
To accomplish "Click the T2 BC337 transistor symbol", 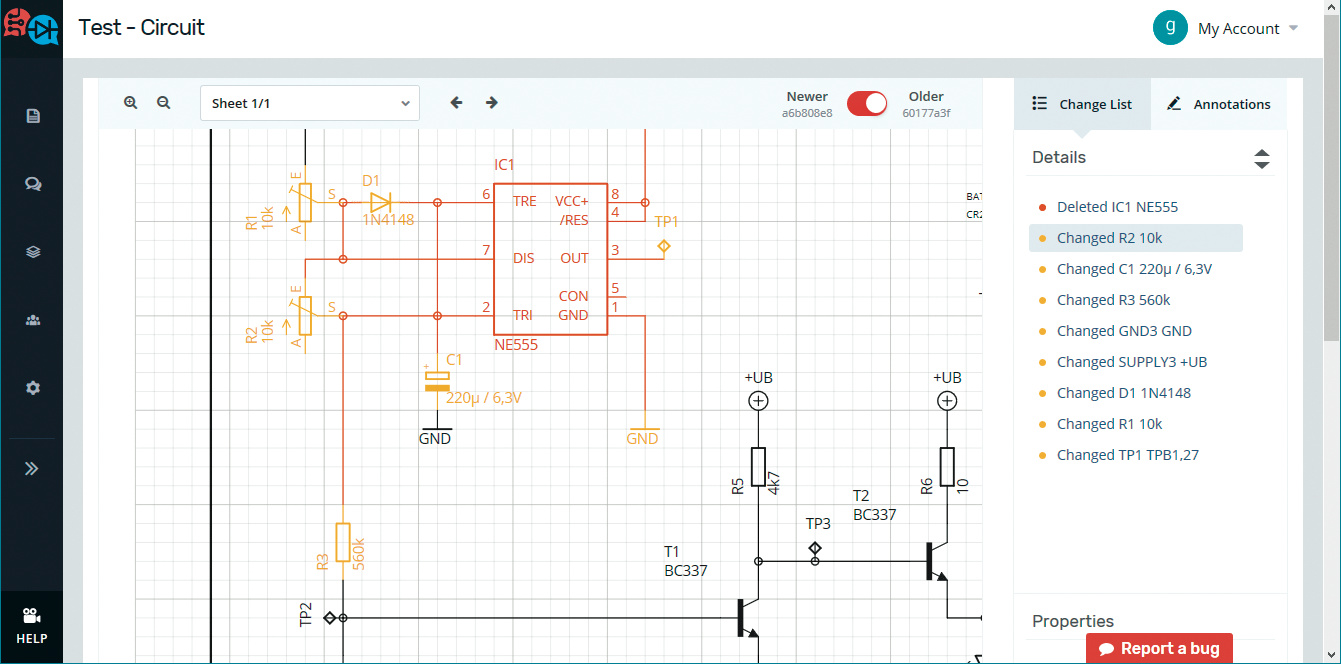I will [936, 561].
